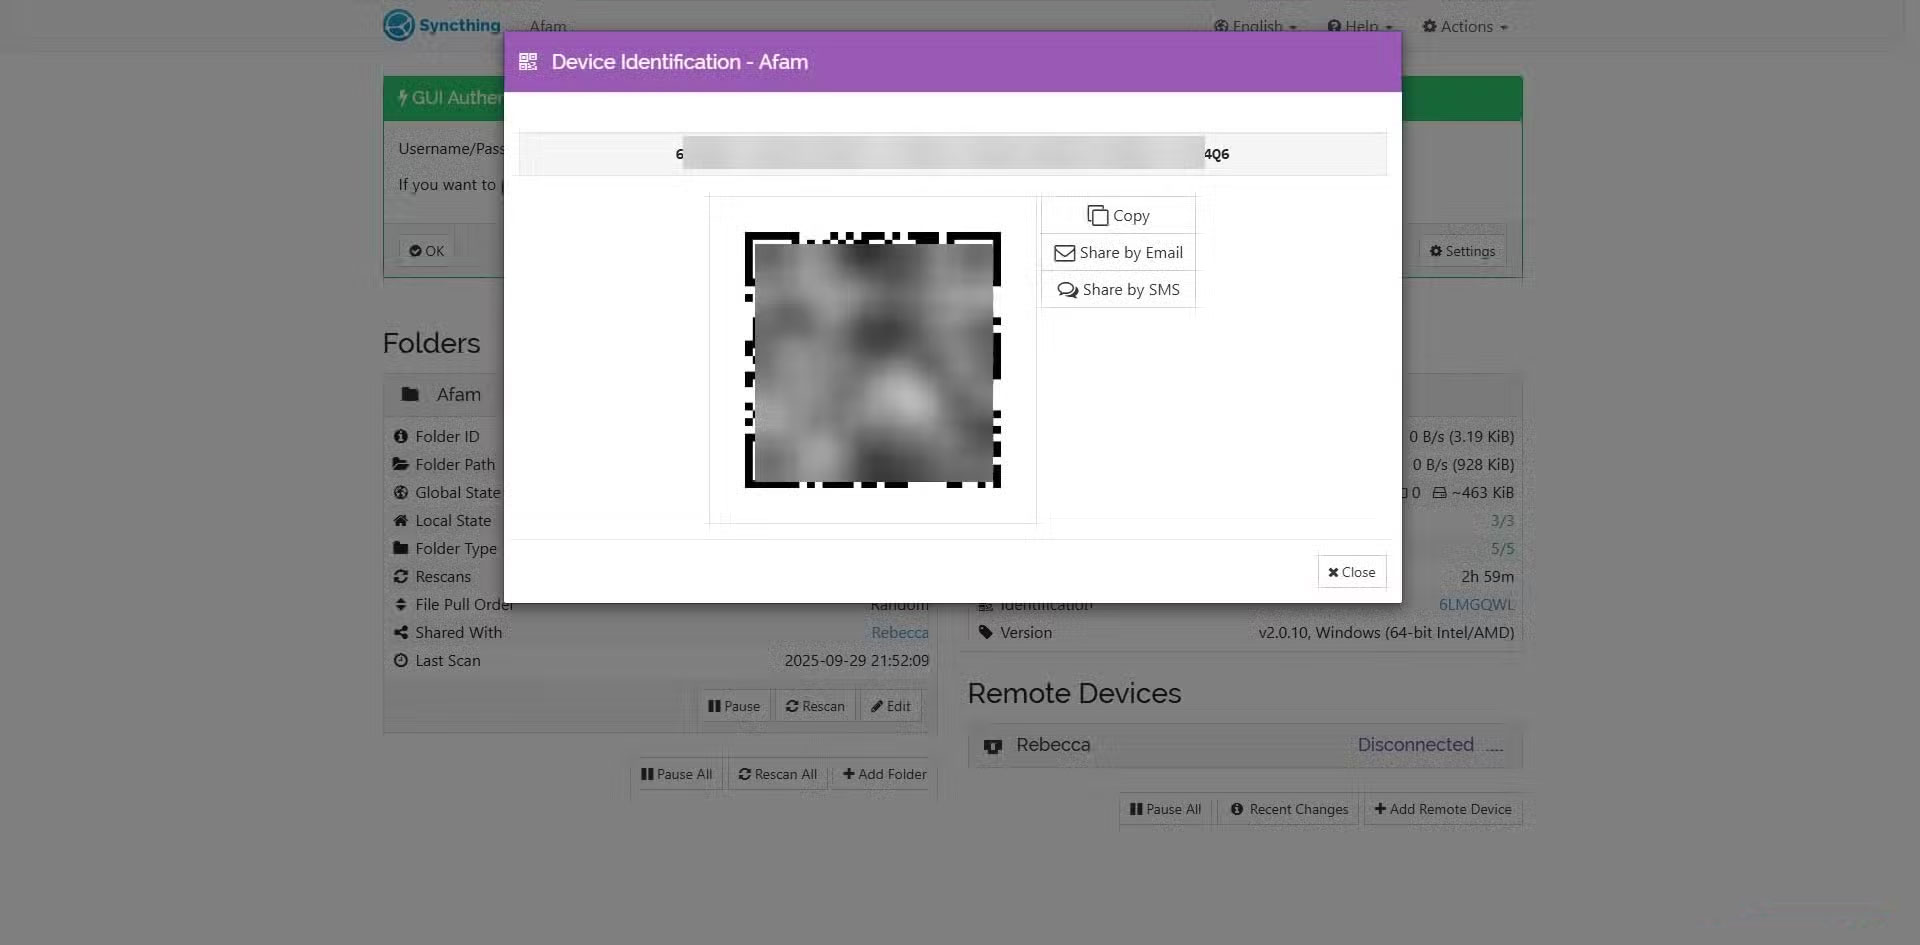Click the monitor icon beside Rebecca device

click(x=992, y=746)
